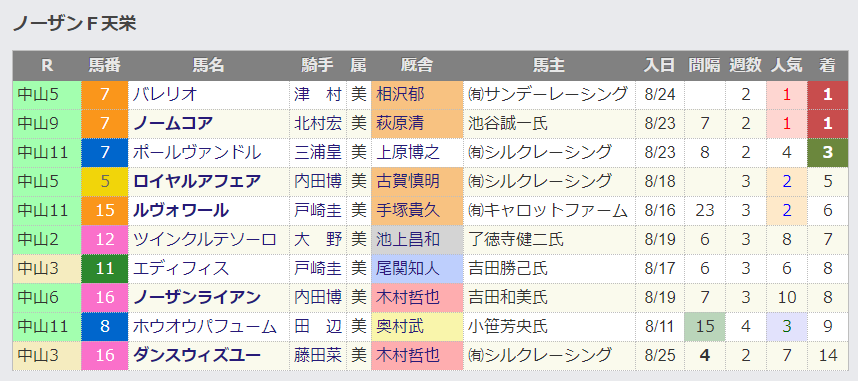Click finish position 14 for ダンスウィズユー

click(827, 356)
